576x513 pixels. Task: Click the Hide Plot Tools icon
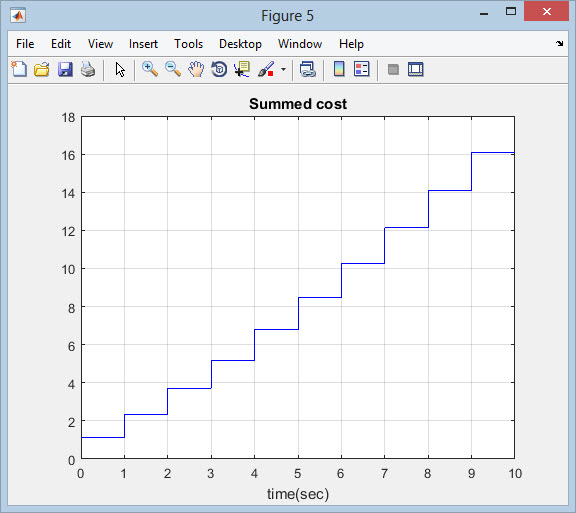[393, 69]
